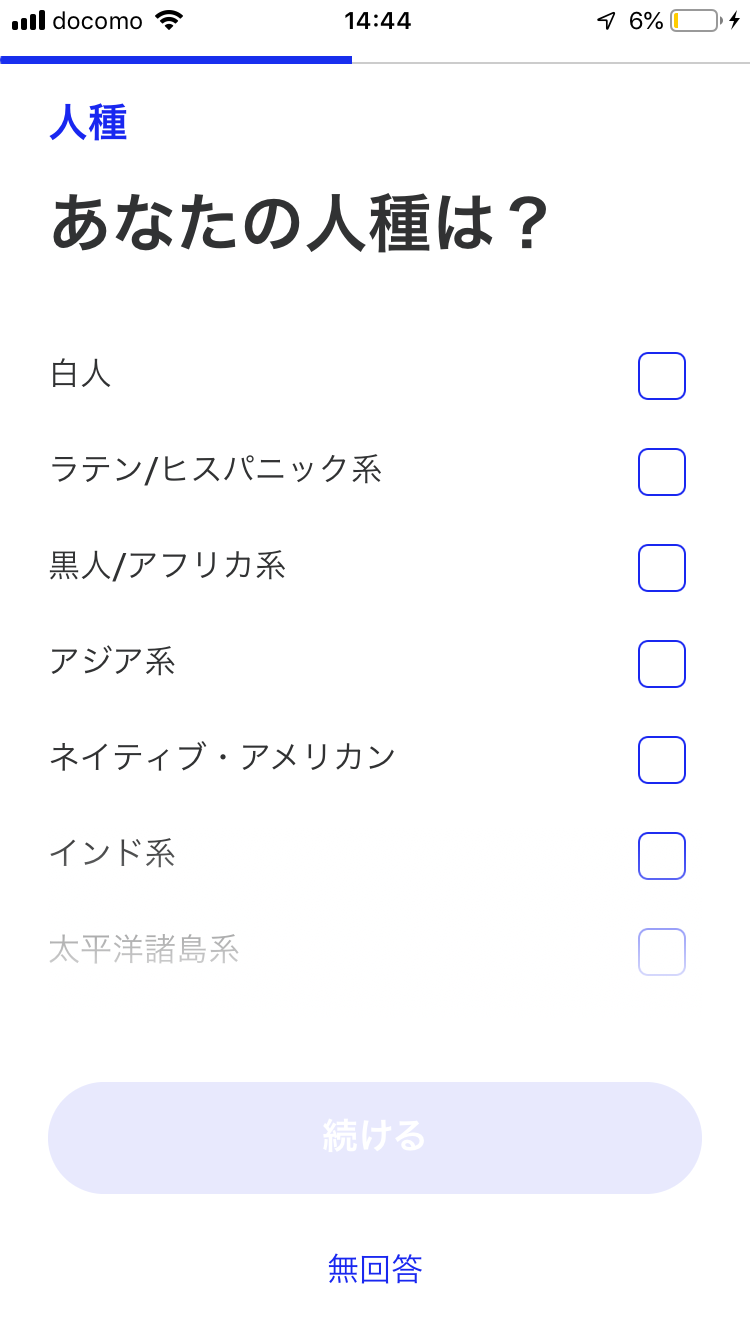This screenshot has width=750, height=1334.
Task: Tap the location services arrow icon
Action: pyautogui.click(x=606, y=20)
